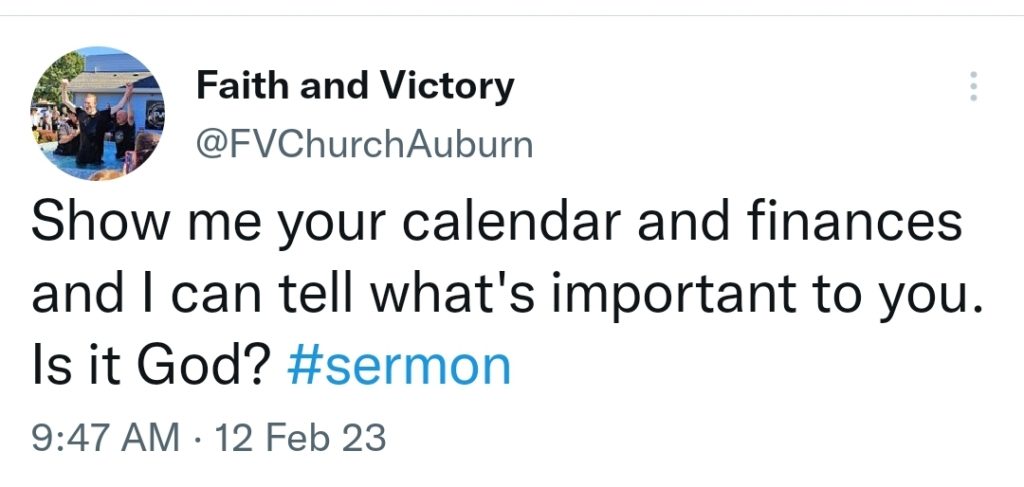Click the man with raised arms in avatar
Screen dimensions: 1024x487
coord(91,121)
